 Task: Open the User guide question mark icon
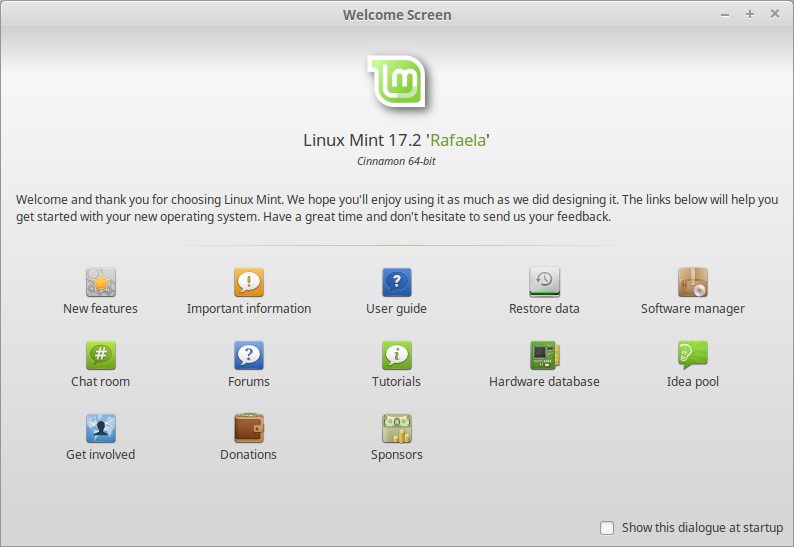click(396, 282)
